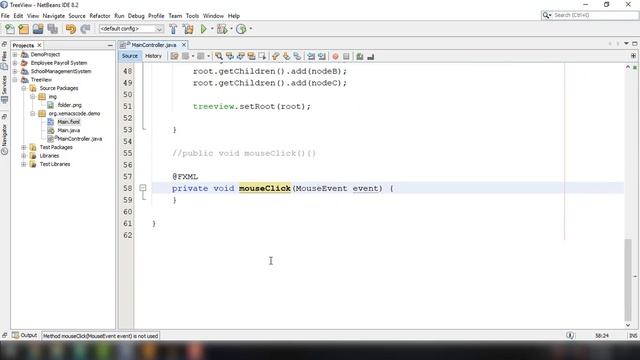Click the New Project toolbar icon
The width and height of the screenshot is (640, 360).
tap(24, 29)
